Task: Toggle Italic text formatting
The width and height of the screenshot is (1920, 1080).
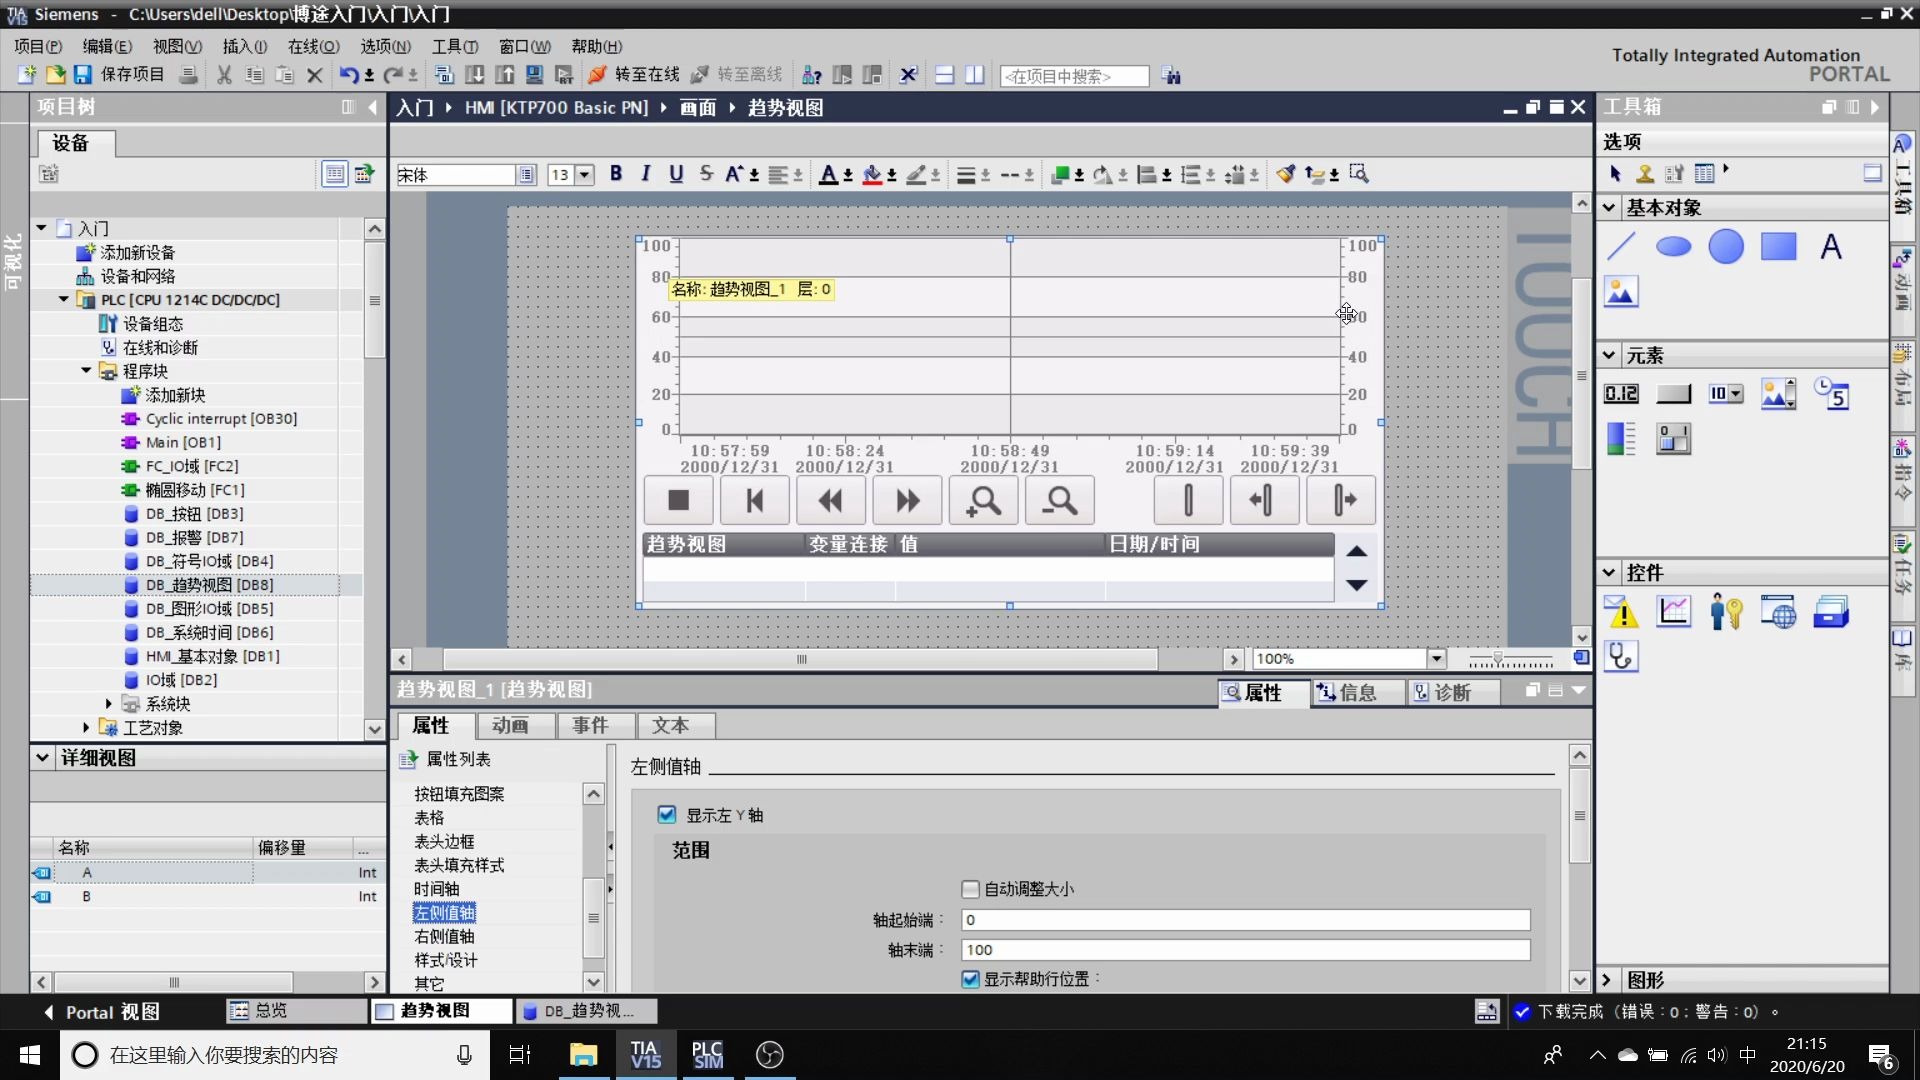Action: [x=646, y=174]
